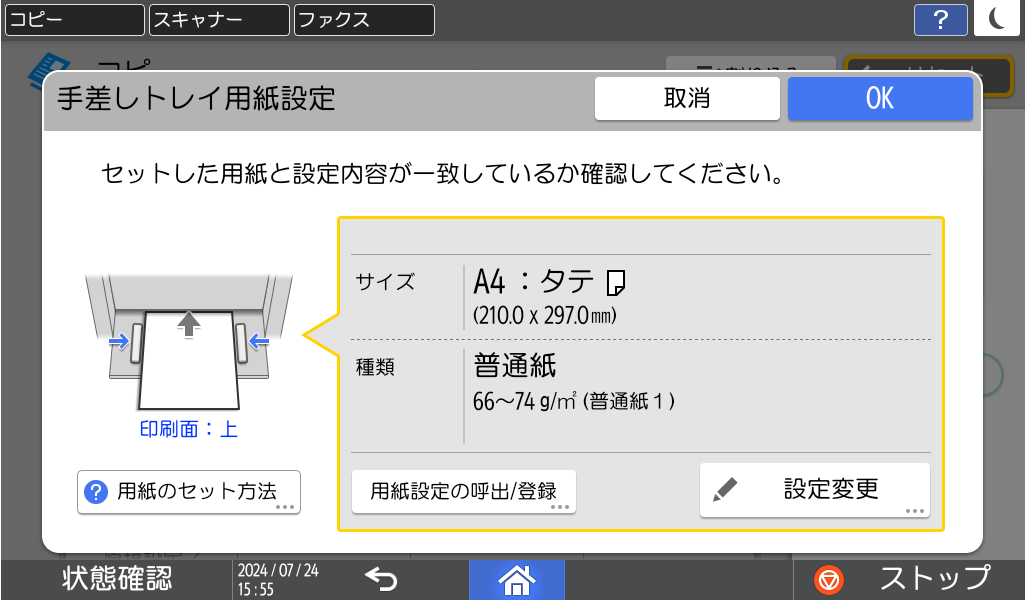The width and height of the screenshot is (1026, 600).
Task: Confirm settings with OK button
Action: click(x=879, y=99)
